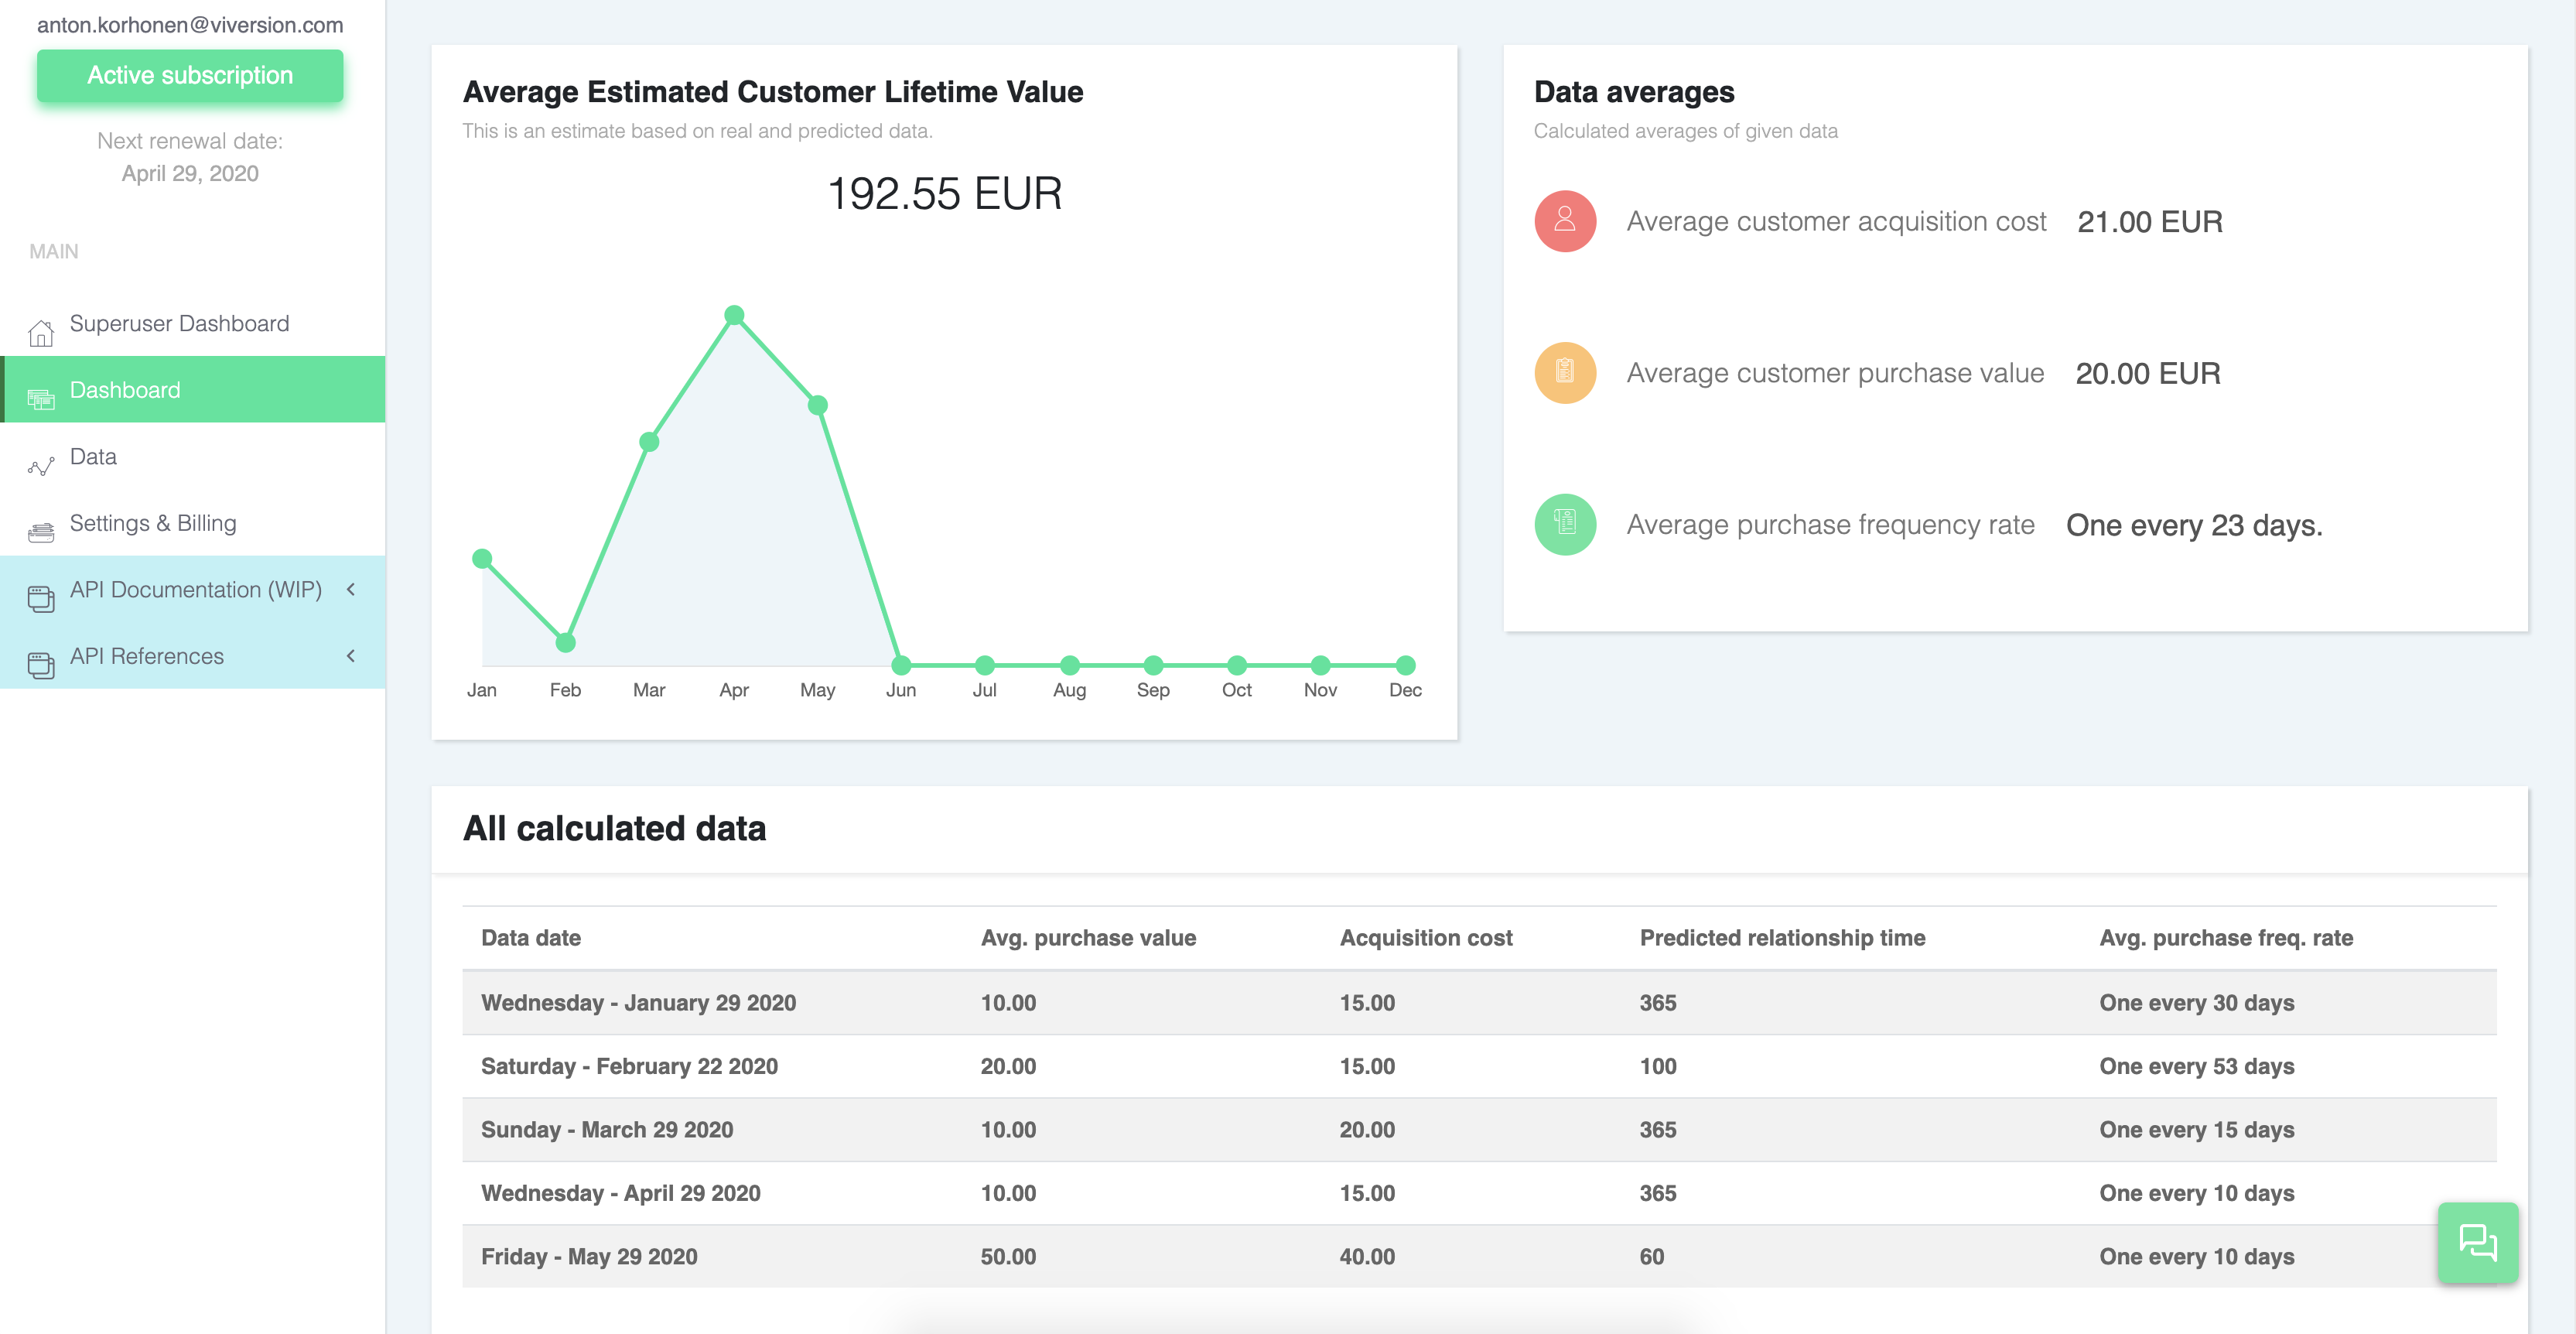
Task: Click the February data point on chart
Action: pos(565,643)
